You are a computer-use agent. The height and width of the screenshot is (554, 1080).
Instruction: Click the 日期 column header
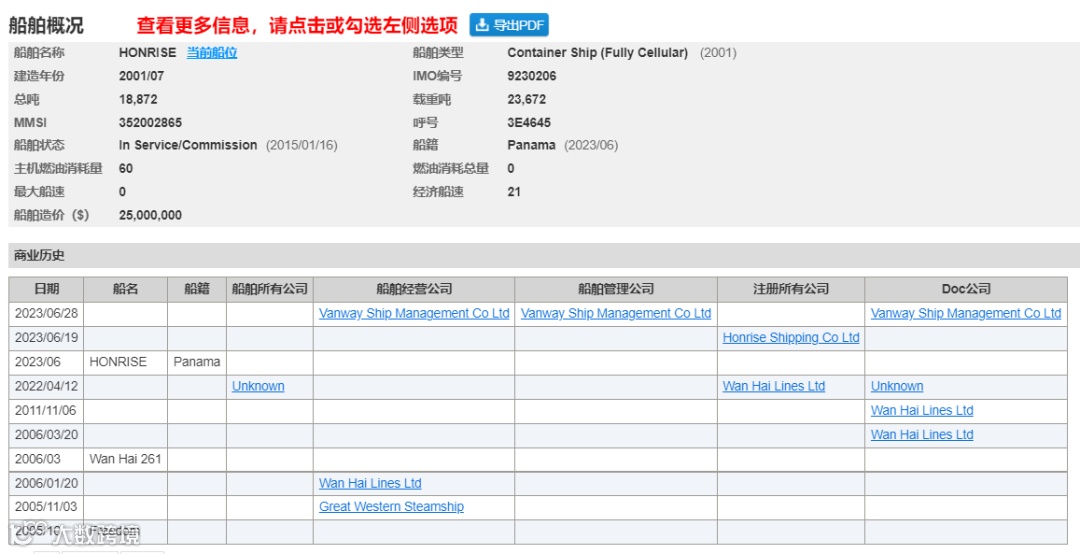coord(46,289)
